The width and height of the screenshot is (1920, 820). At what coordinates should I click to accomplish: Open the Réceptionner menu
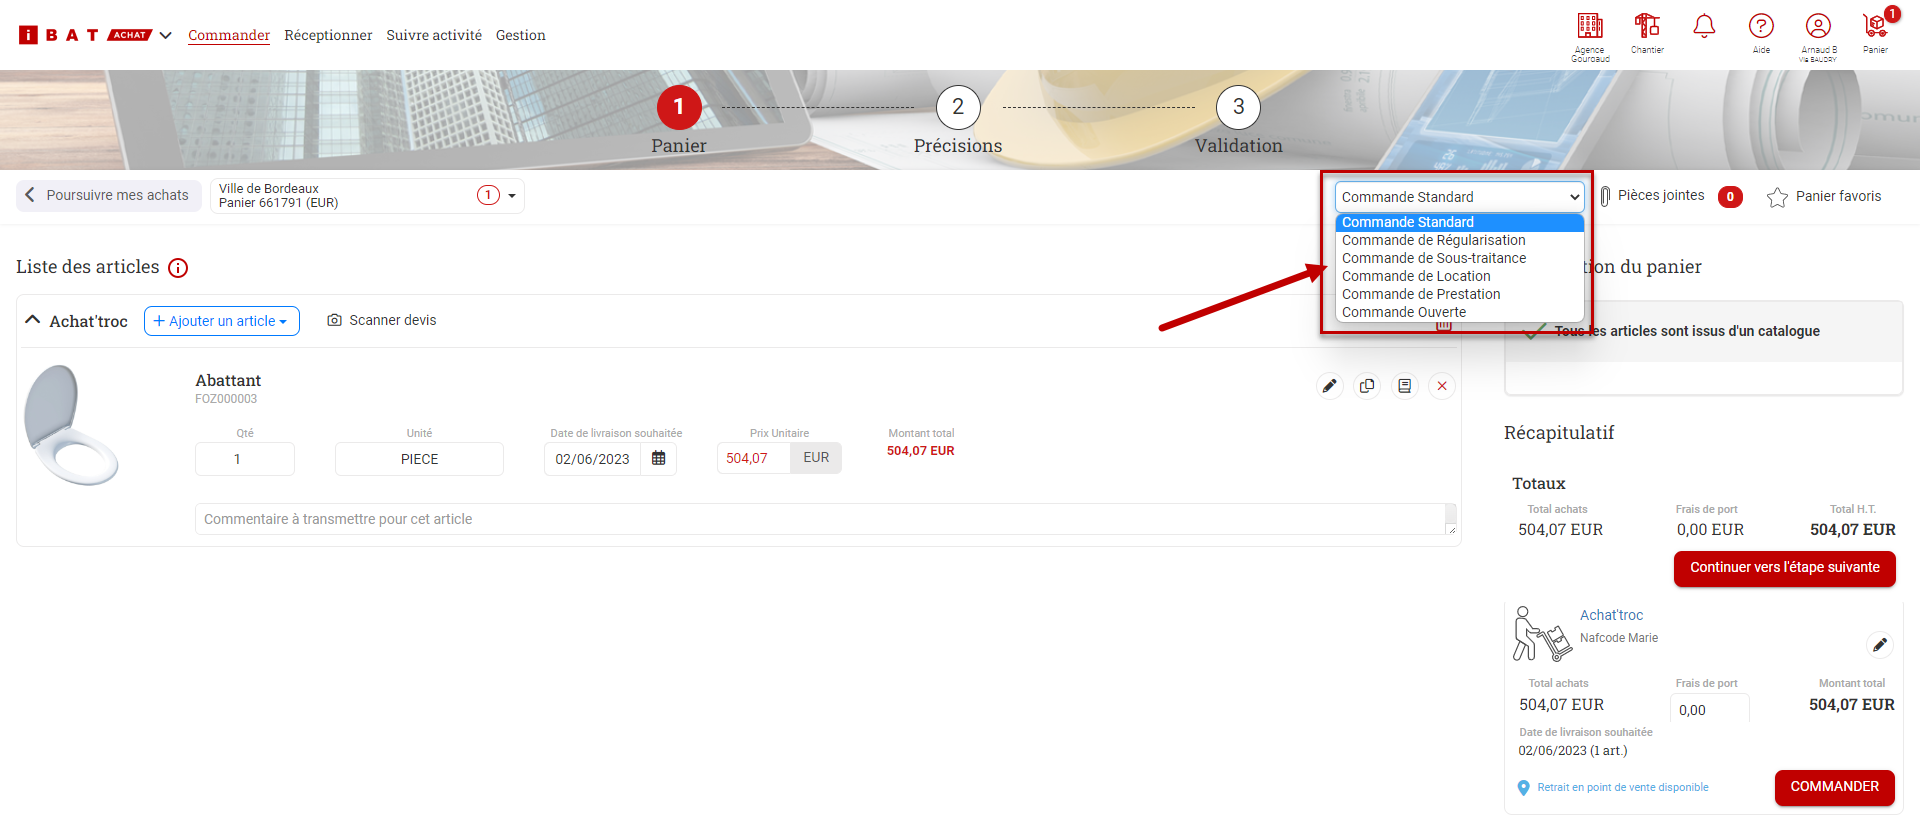click(x=328, y=35)
